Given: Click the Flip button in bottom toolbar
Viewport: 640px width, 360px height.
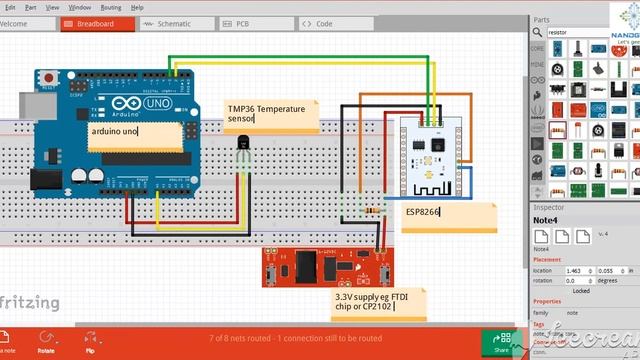Looking at the screenshot, I should [x=91, y=342].
